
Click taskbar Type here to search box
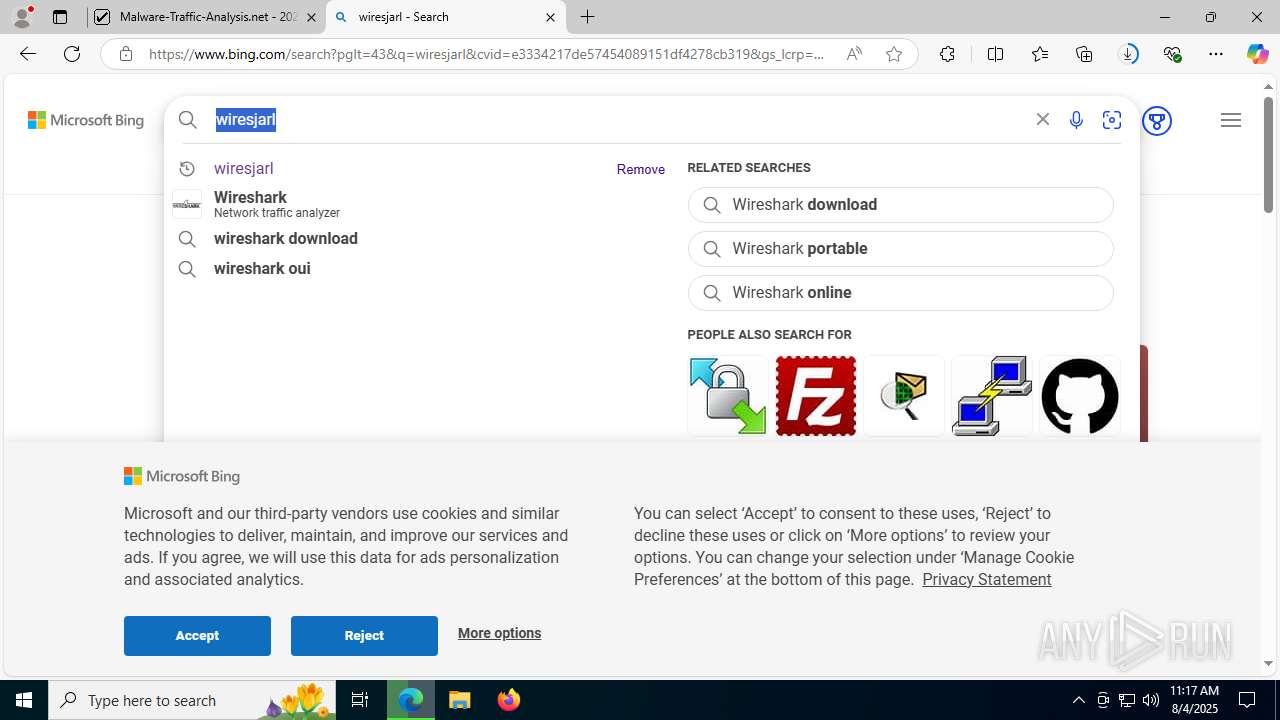coord(192,700)
